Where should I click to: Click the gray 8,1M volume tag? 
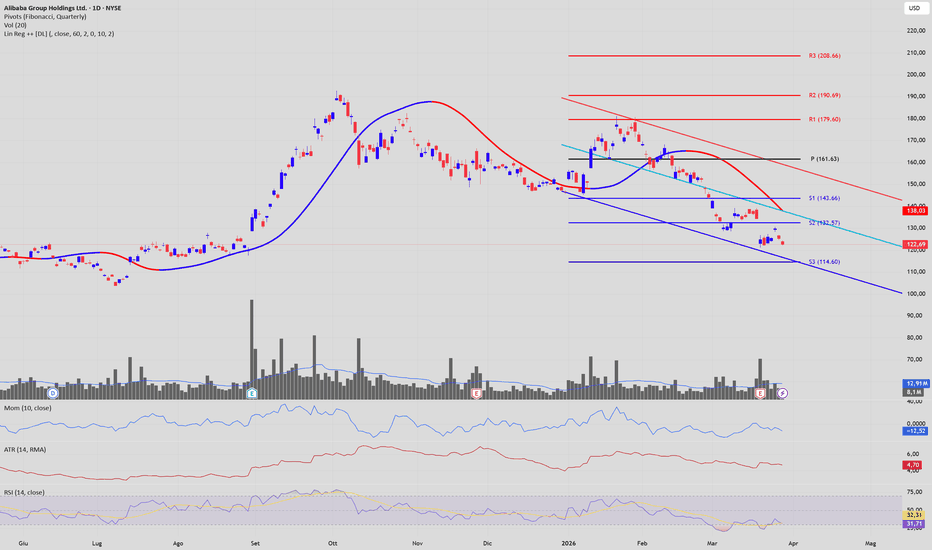pyautogui.click(x=915, y=392)
